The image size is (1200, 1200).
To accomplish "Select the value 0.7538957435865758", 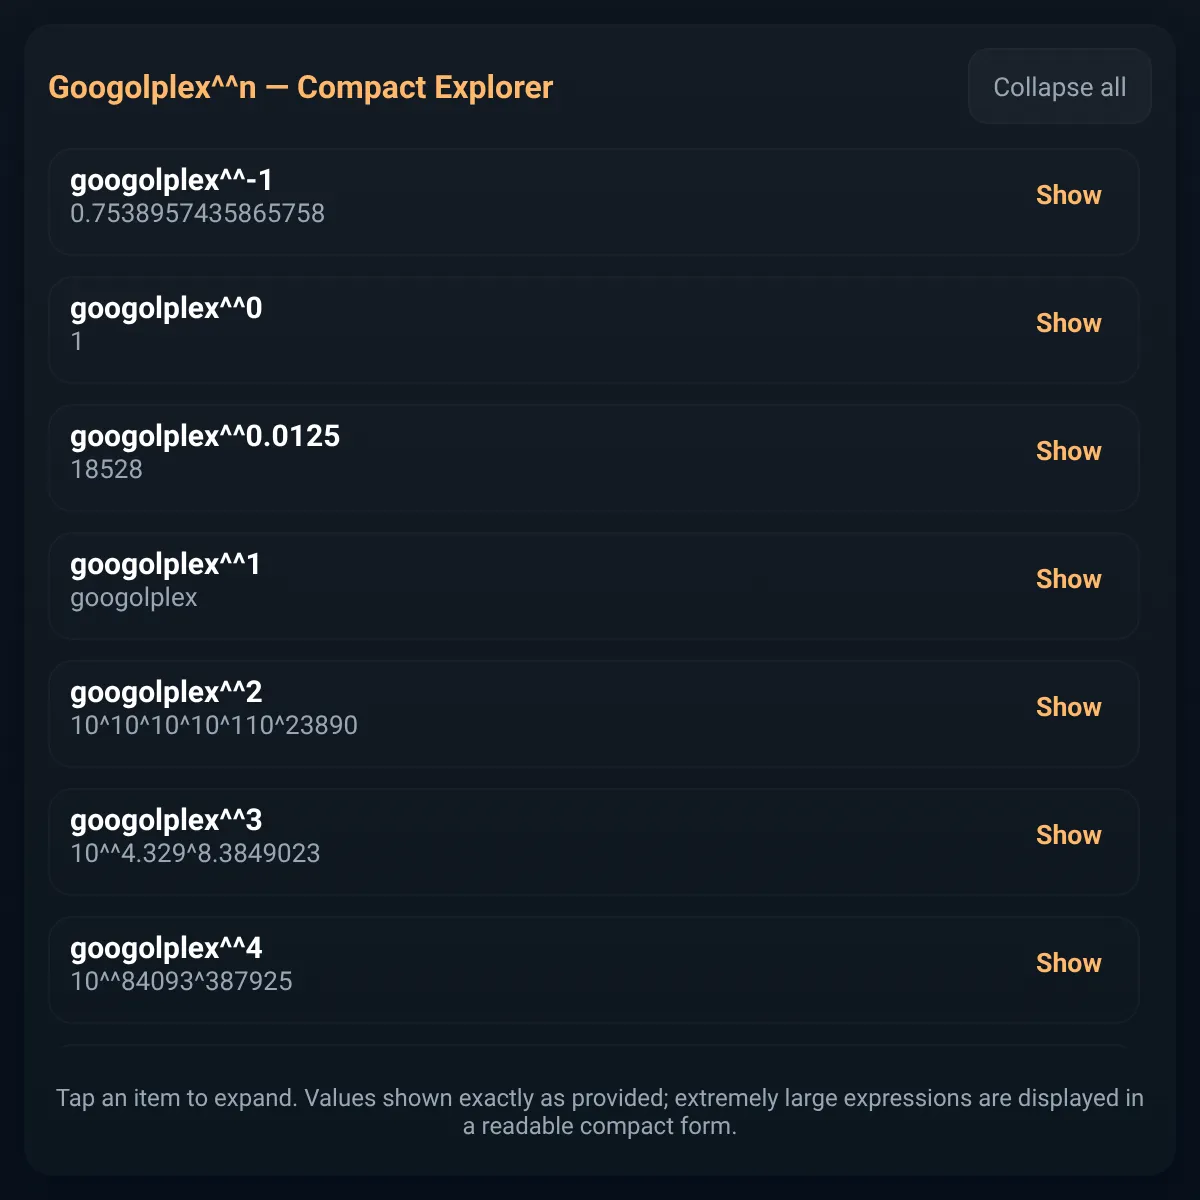I will click(197, 214).
